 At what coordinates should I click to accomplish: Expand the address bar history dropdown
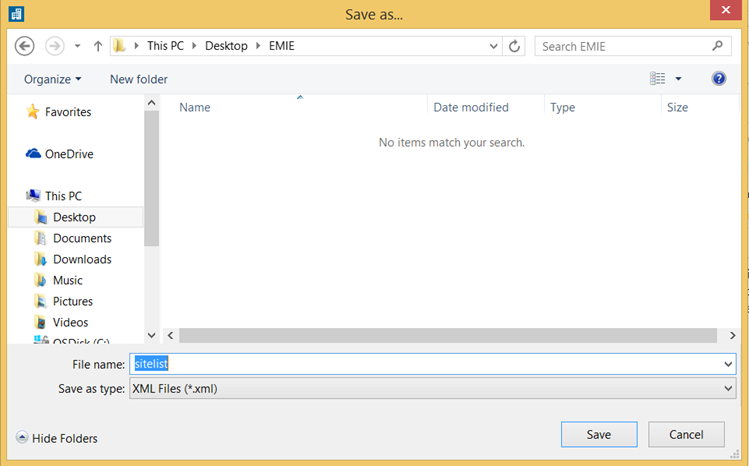click(493, 46)
